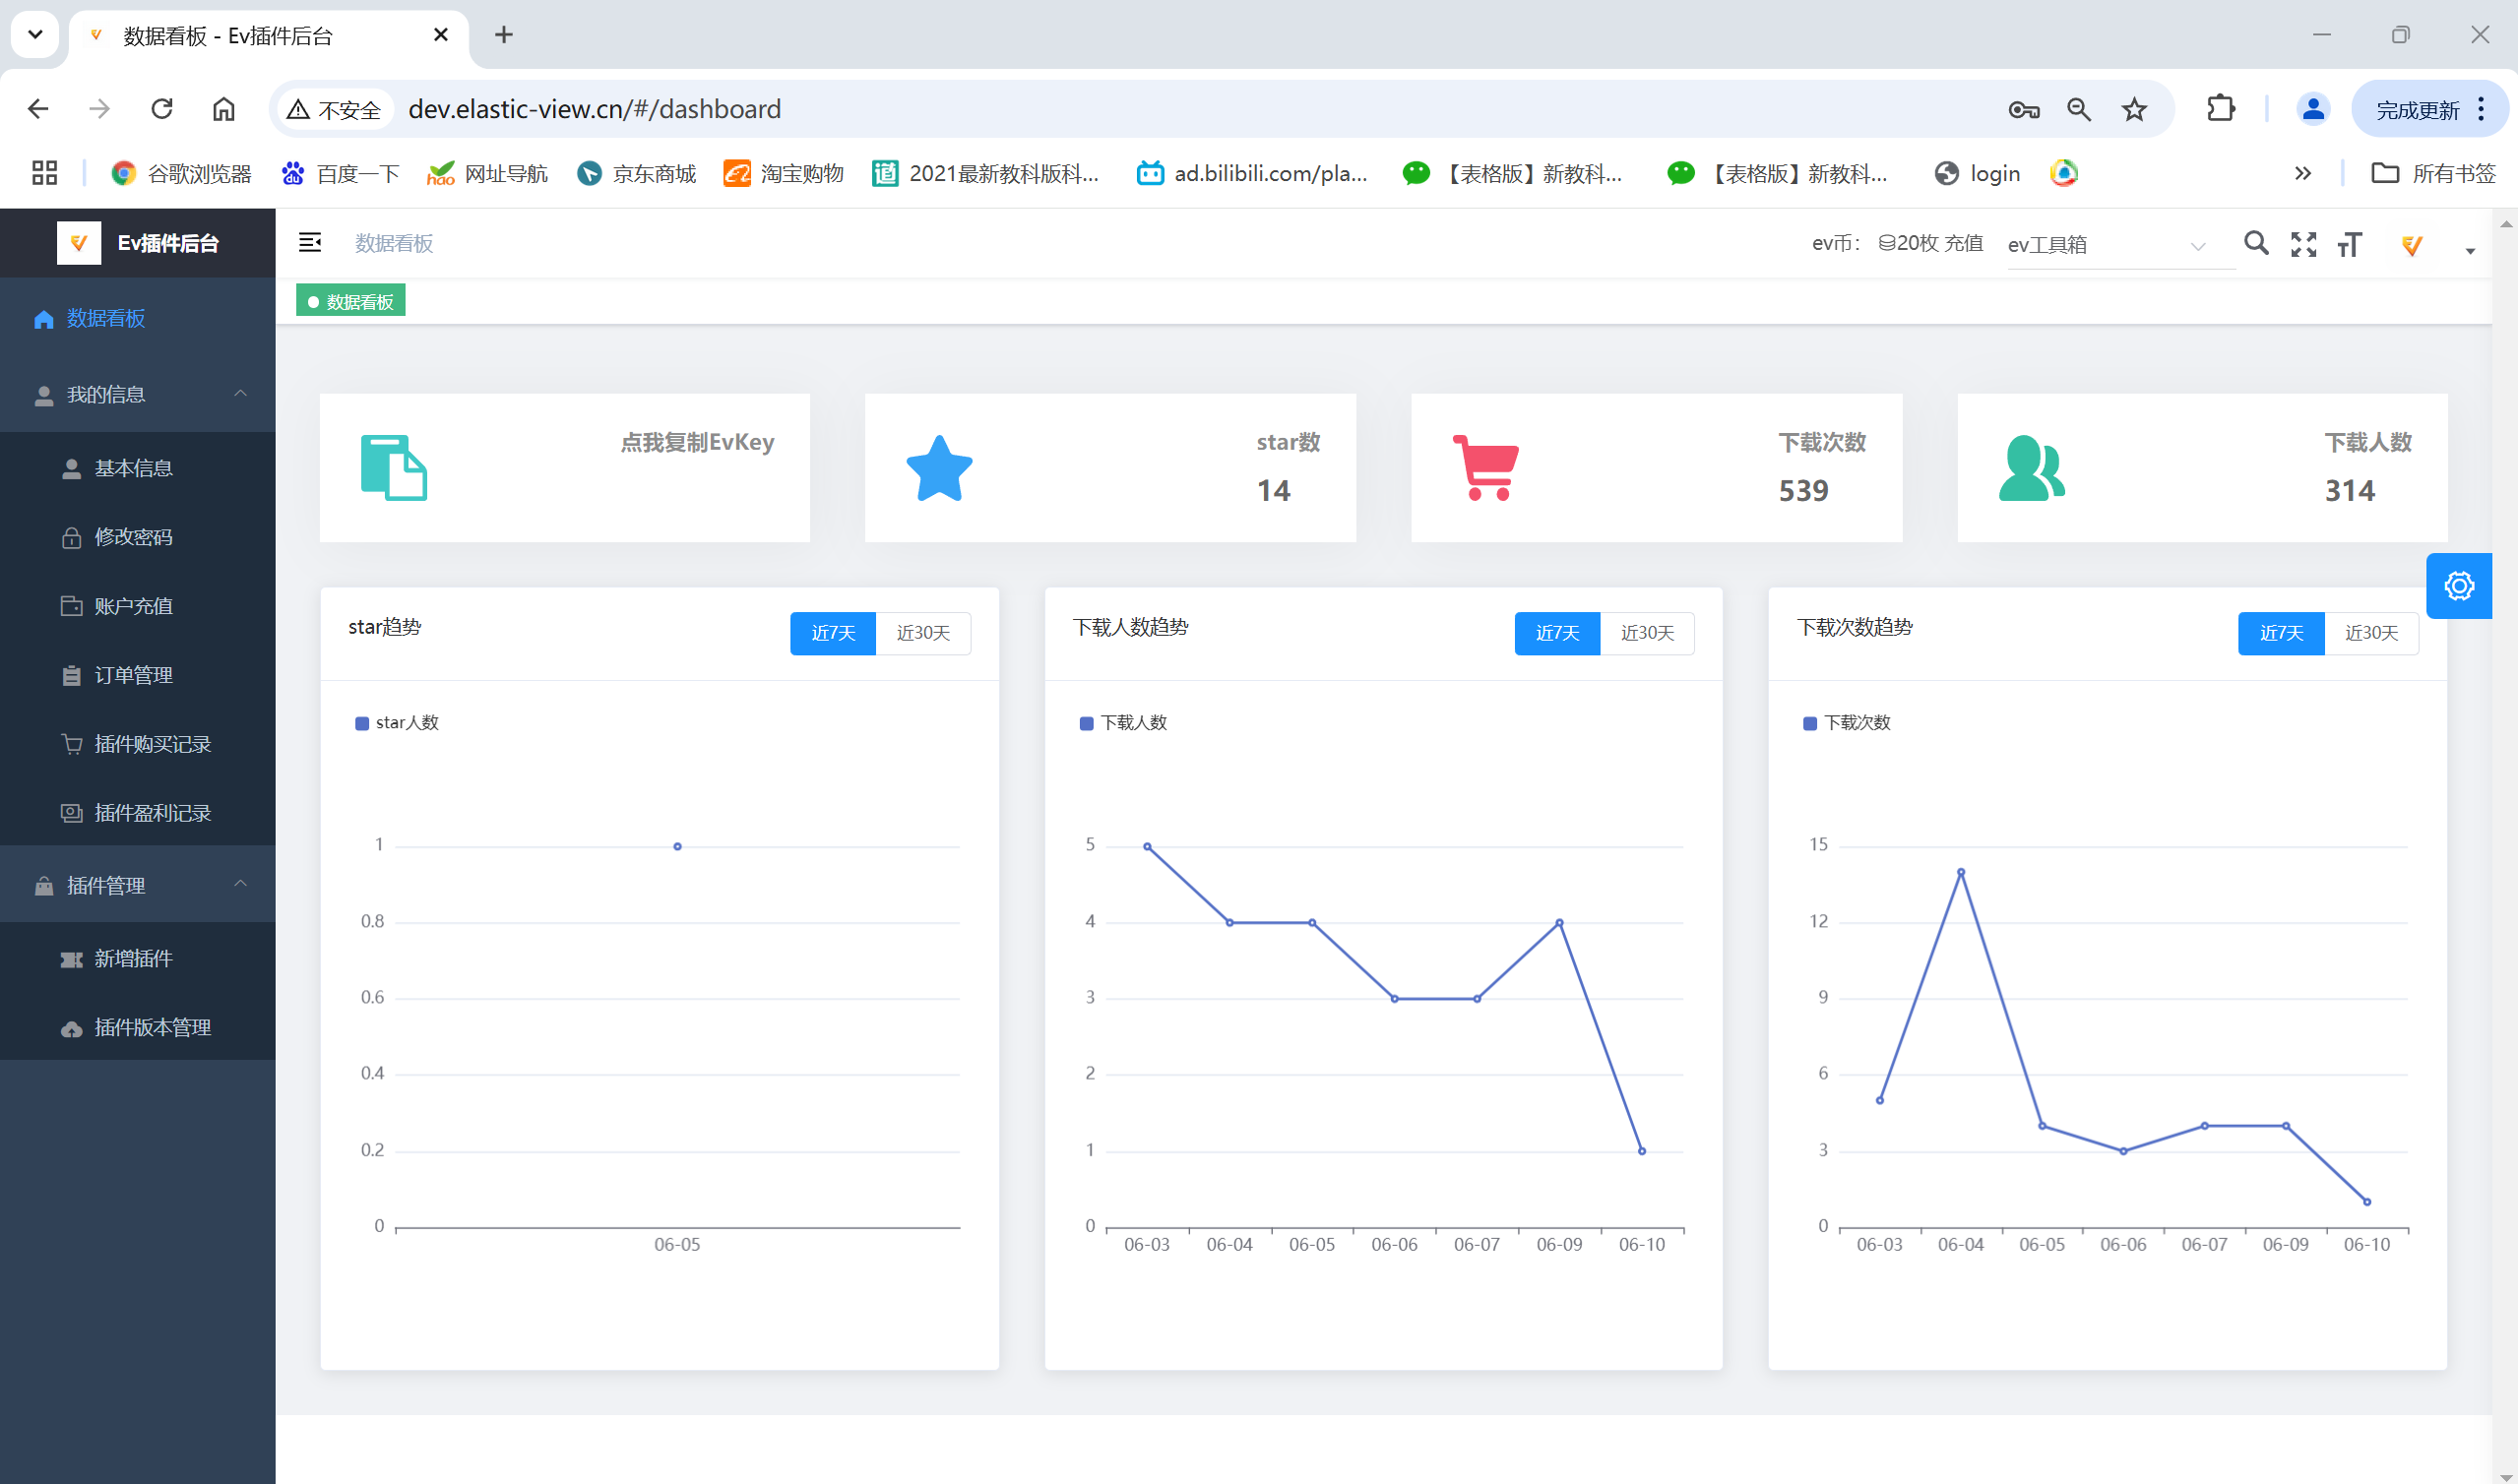Open 新增插件 menu item
Image resolution: width=2518 pixels, height=1484 pixels.
click(138, 958)
